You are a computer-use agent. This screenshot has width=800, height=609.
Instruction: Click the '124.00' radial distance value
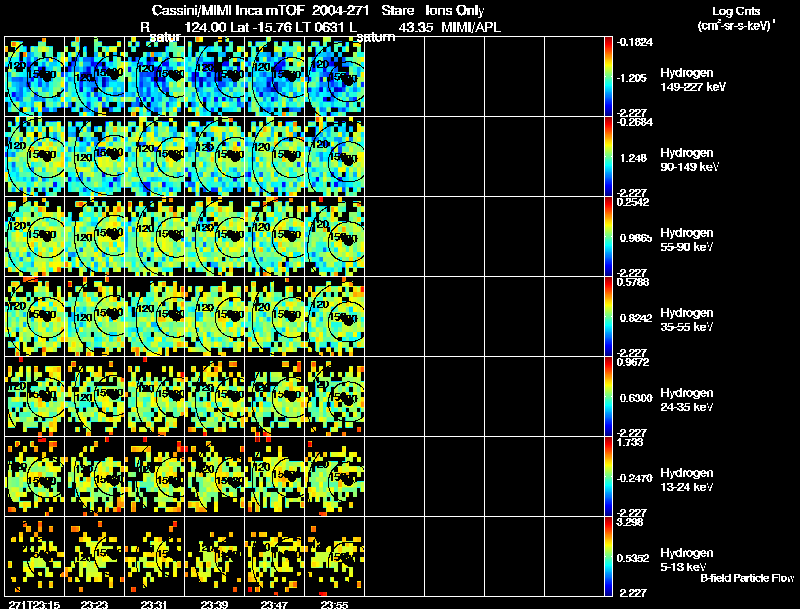click(205, 27)
